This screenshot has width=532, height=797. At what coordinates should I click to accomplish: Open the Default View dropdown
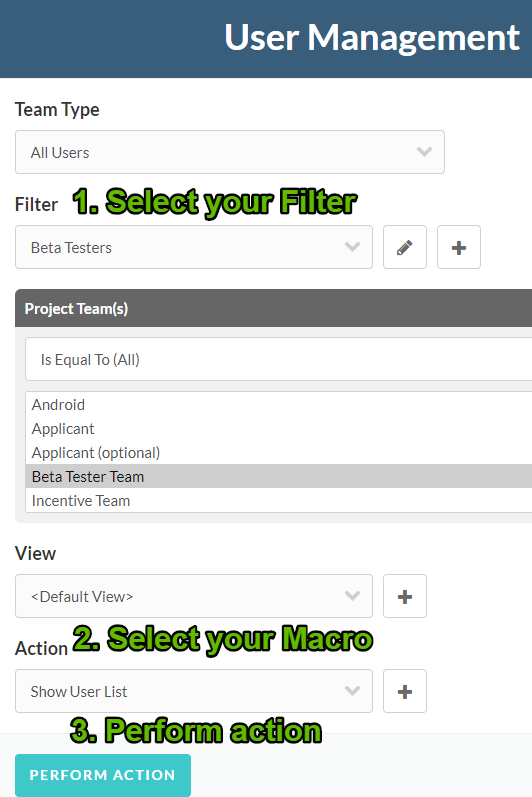(194, 596)
